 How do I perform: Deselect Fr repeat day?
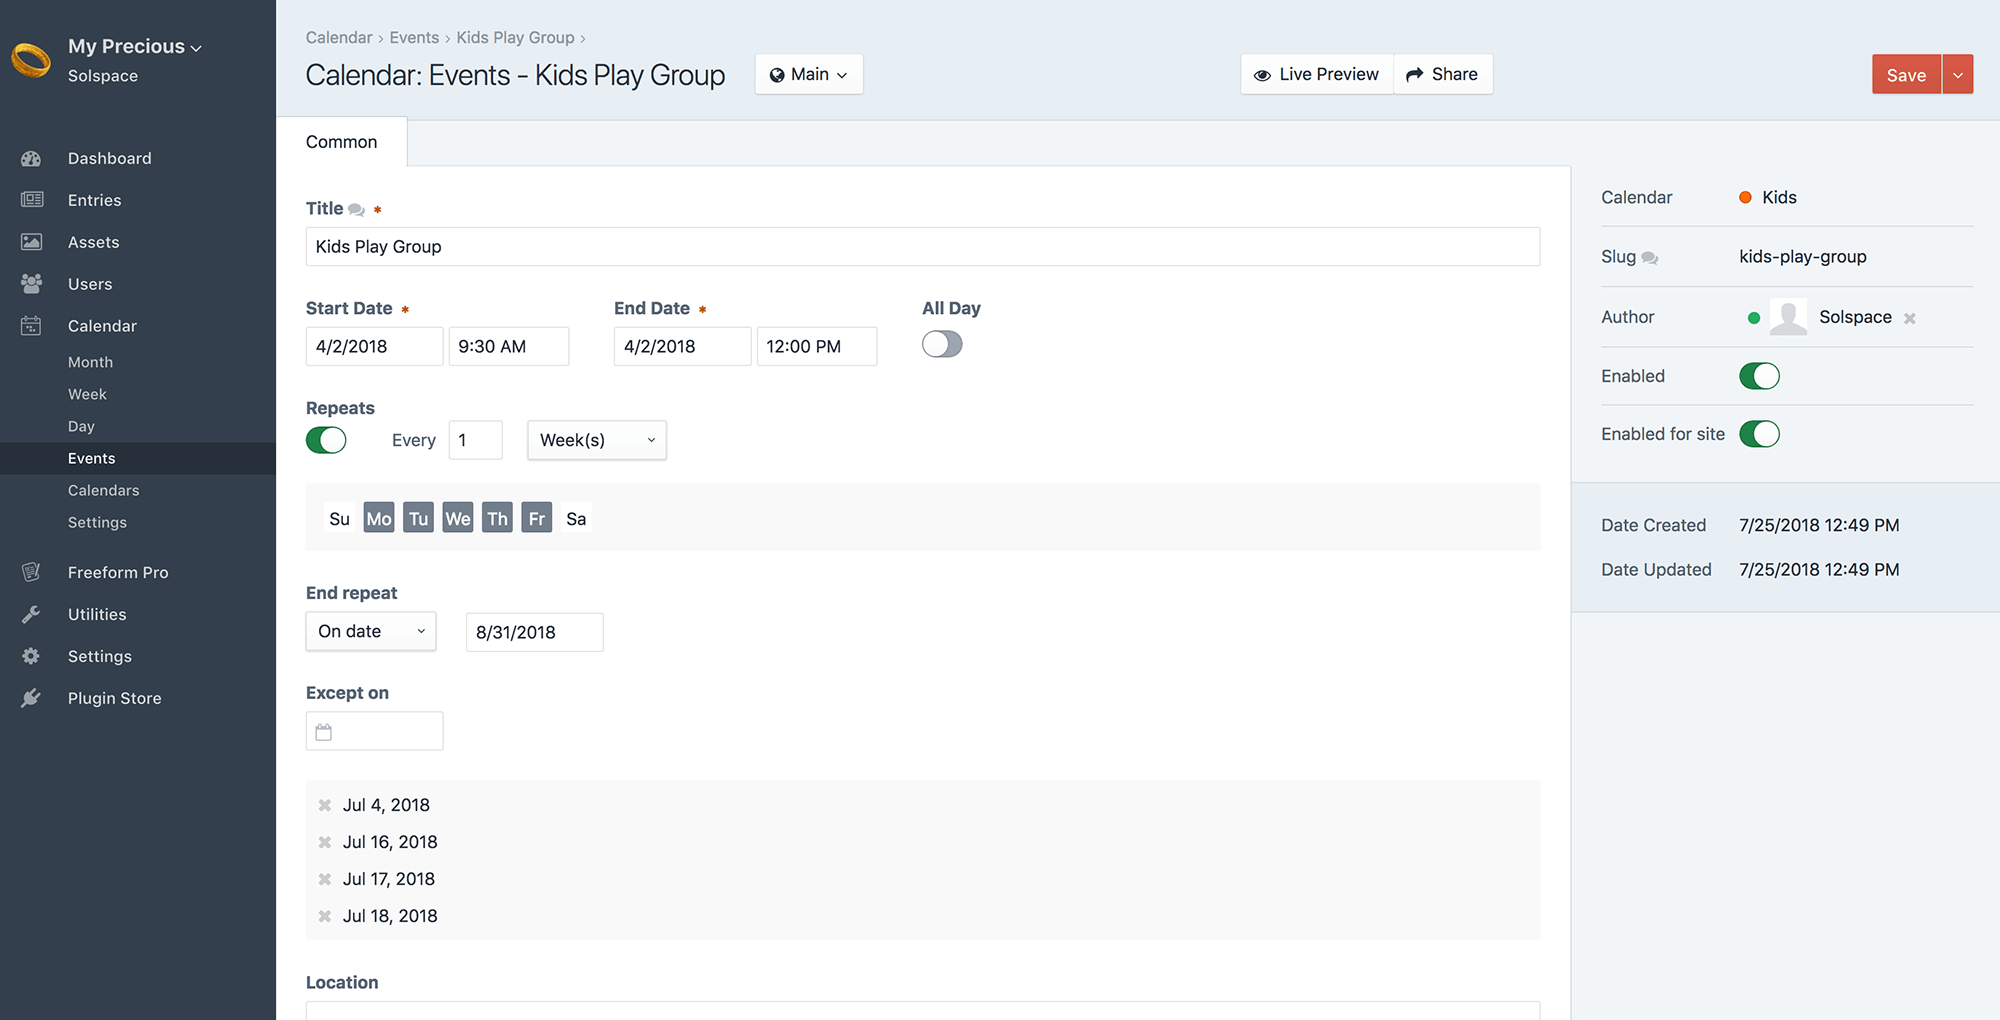click(537, 518)
